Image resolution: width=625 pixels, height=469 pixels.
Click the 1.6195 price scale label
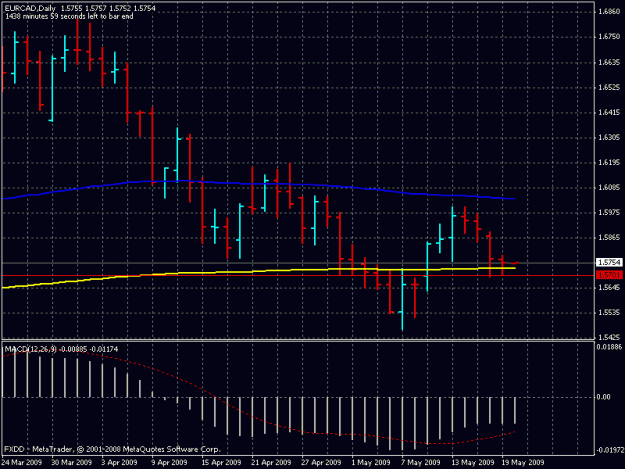coord(609,162)
